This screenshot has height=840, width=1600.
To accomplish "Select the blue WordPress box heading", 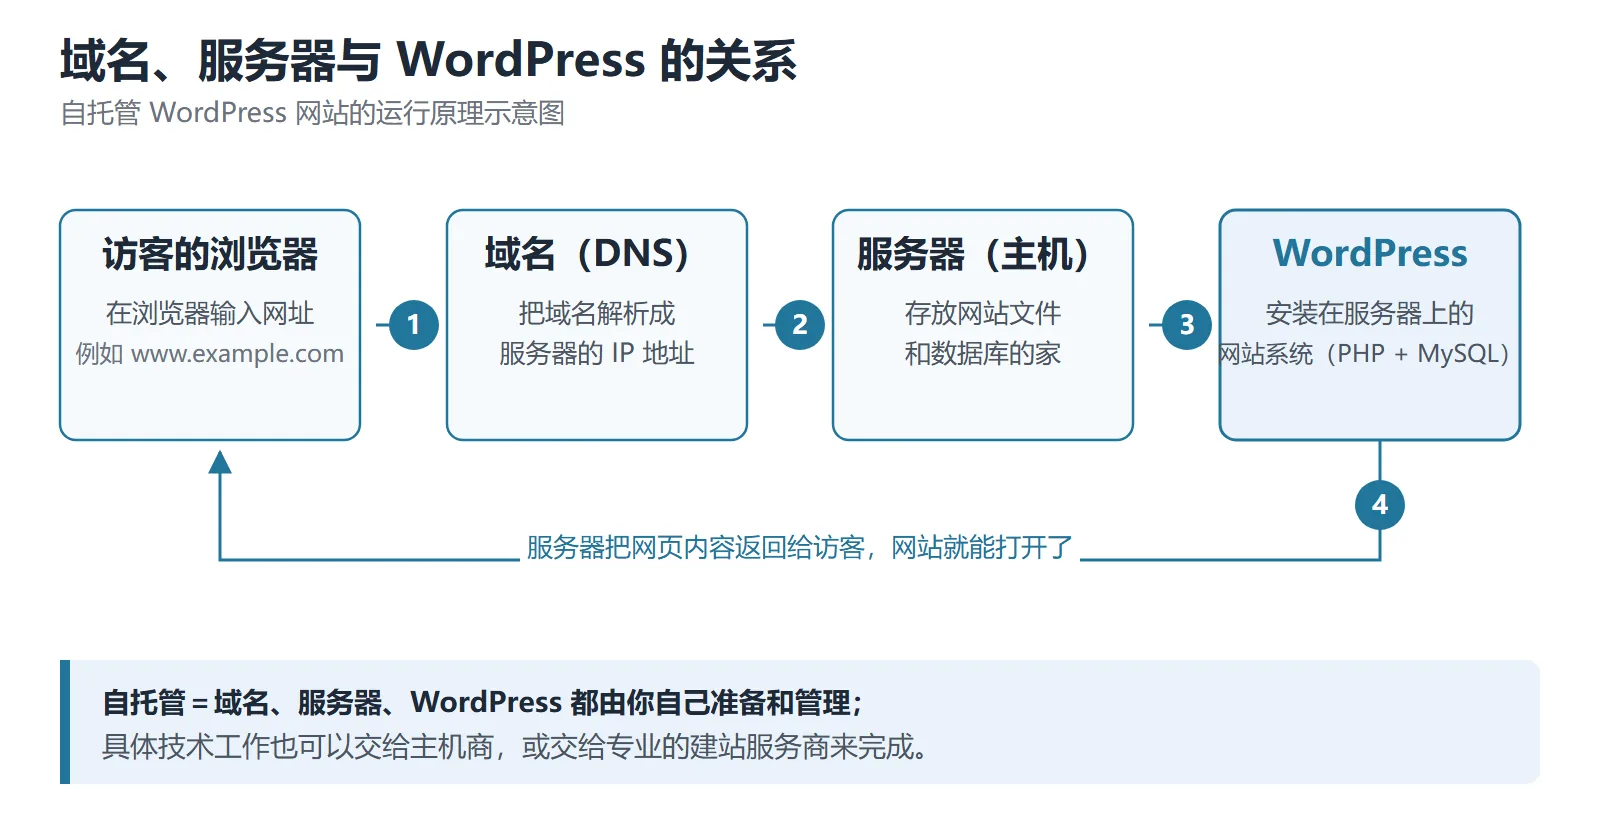I will click(1370, 254).
